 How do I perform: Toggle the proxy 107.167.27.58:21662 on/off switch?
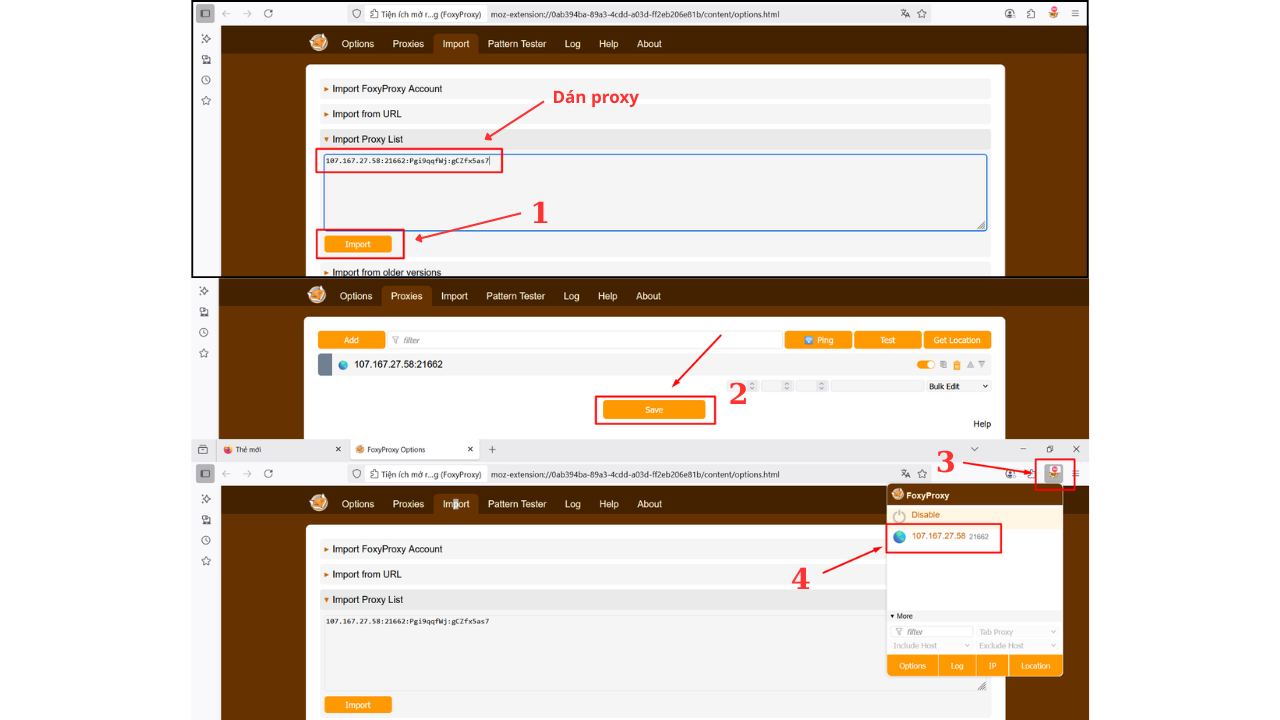(x=926, y=365)
